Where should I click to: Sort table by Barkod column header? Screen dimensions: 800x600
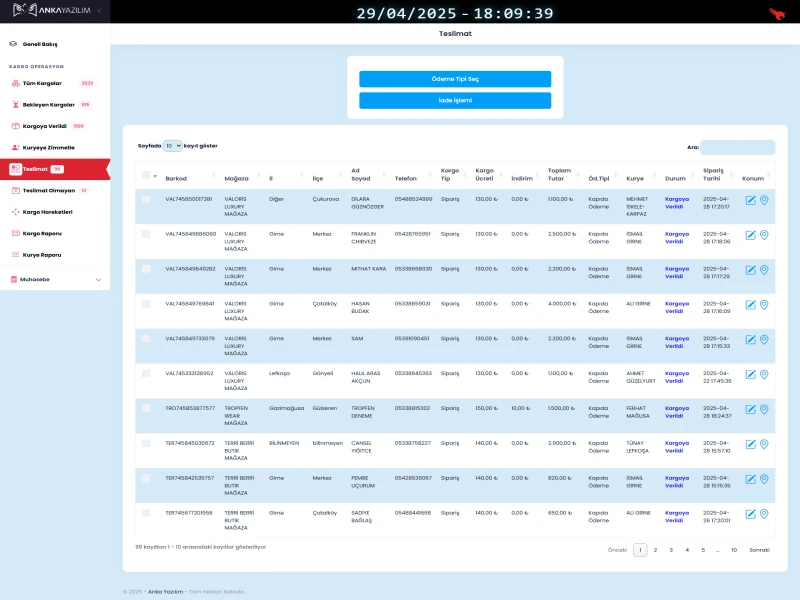point(176,178)
